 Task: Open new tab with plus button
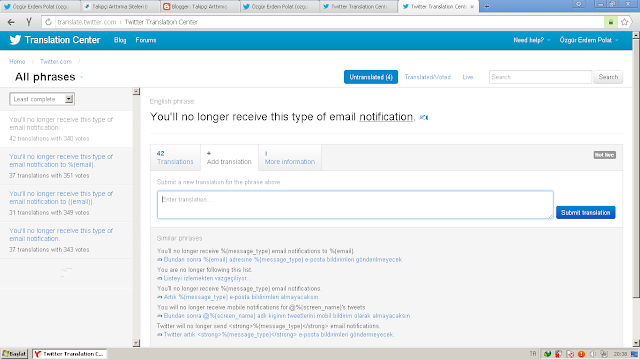point(487,7)
